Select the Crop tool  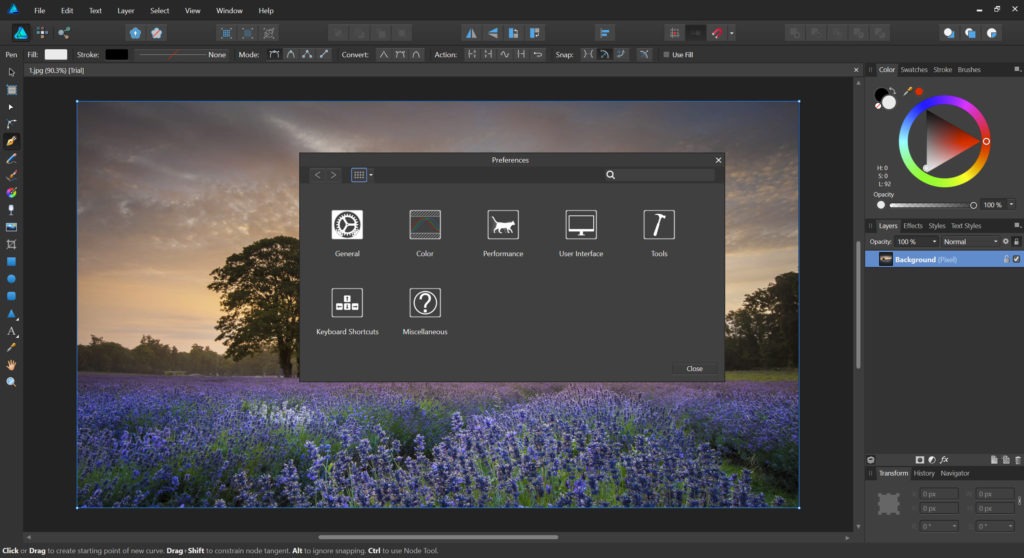coord(11,244)
